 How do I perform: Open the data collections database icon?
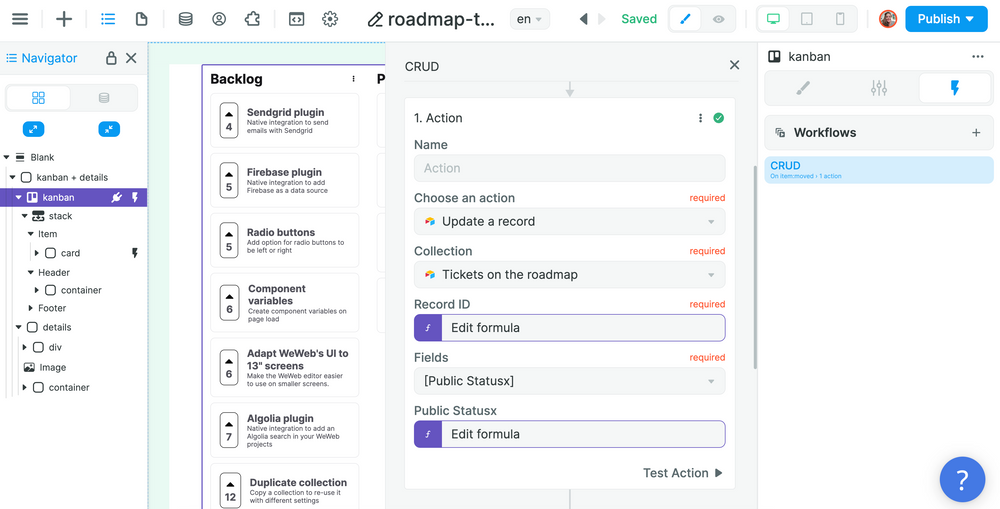[x=185, y=19]
